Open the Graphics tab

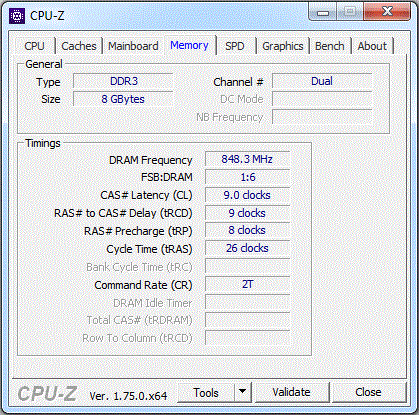[x=283, y=46]
